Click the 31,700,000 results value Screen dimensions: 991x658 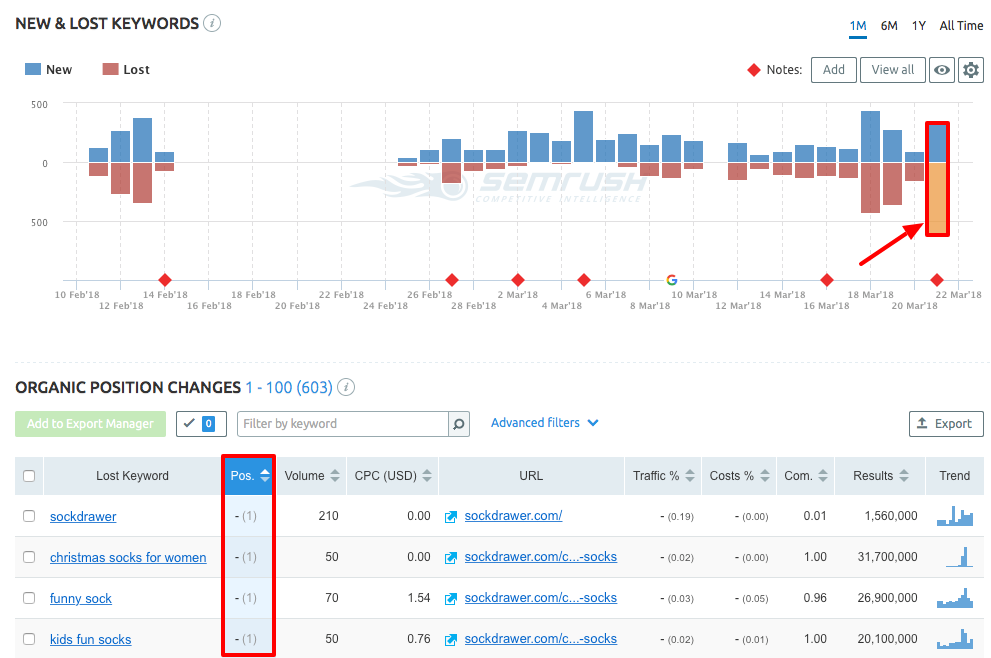tap(887, 557)
